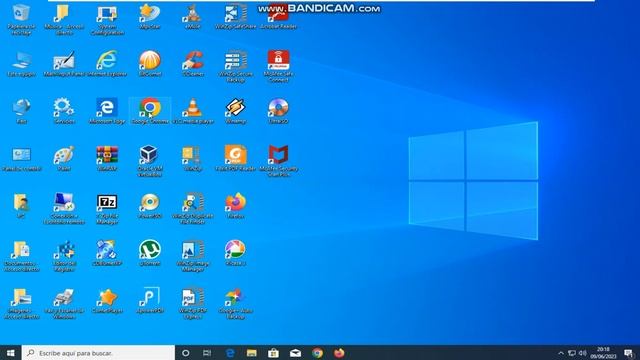This screenshot has width=640, height=360.
Task: Select the Documentos - Acceso directo folder
Action: click(21, 256)
